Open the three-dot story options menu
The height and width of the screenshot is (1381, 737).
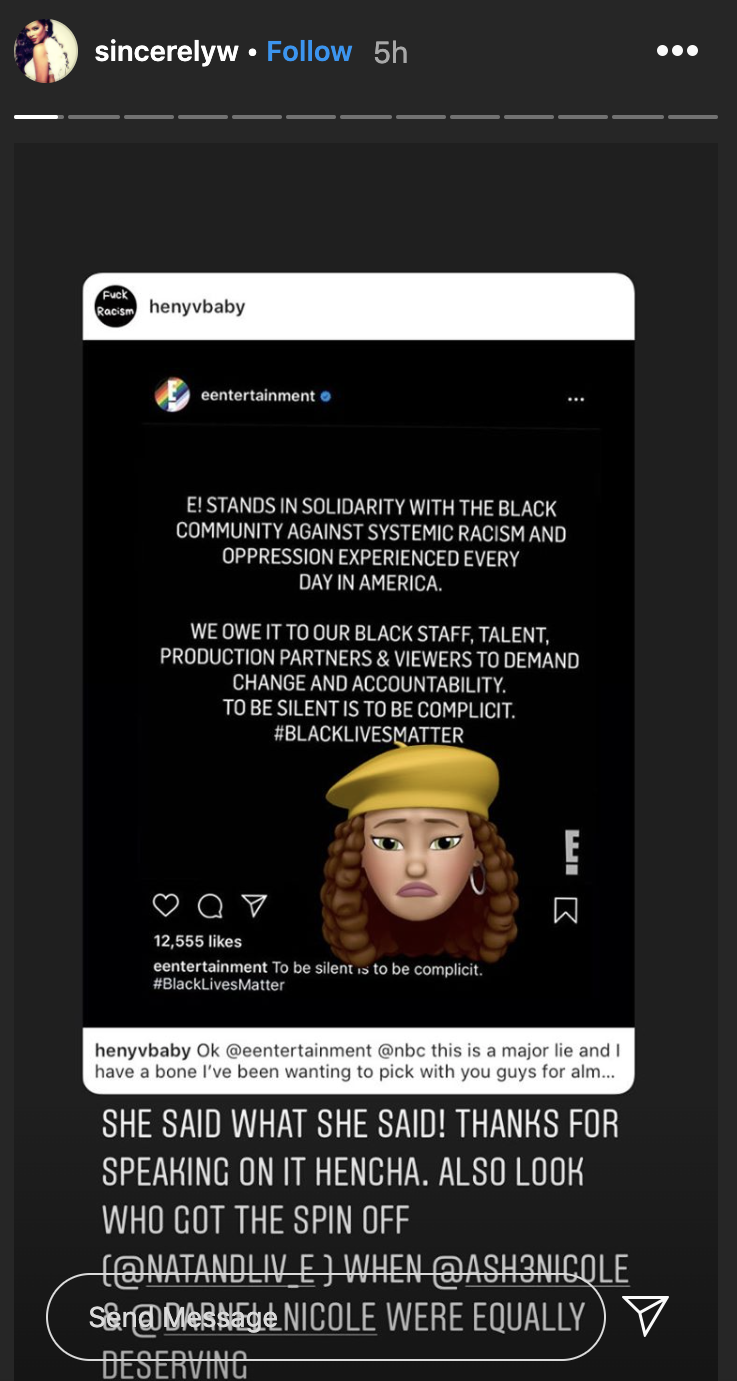[x=677, y=51]
